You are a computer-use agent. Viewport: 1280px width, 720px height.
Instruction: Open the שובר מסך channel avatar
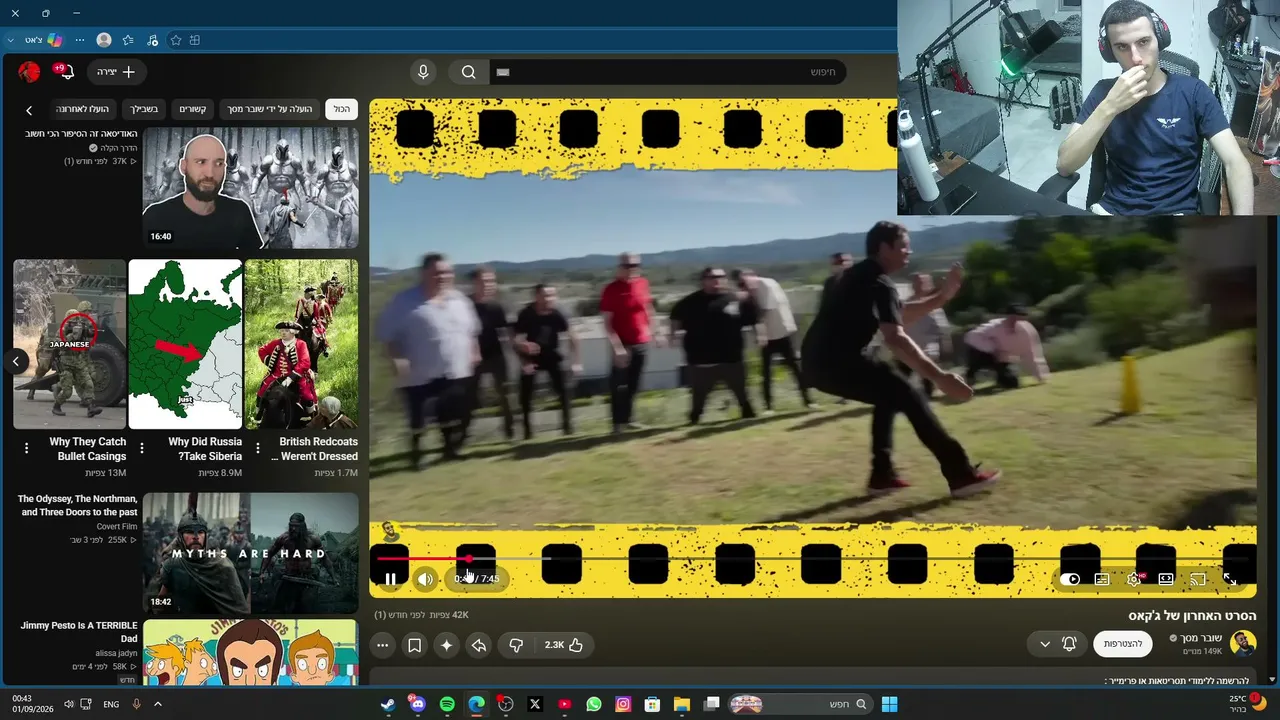click(1243, 644)
